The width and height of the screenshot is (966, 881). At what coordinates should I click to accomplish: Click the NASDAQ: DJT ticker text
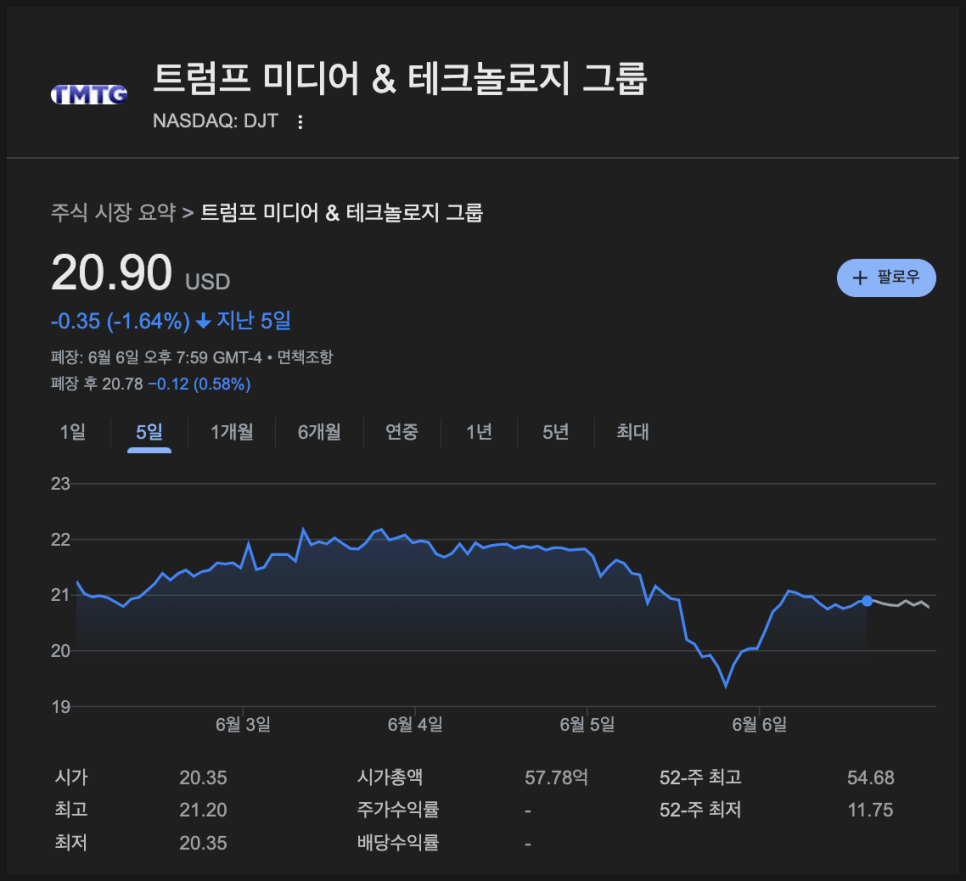[216, 121]
